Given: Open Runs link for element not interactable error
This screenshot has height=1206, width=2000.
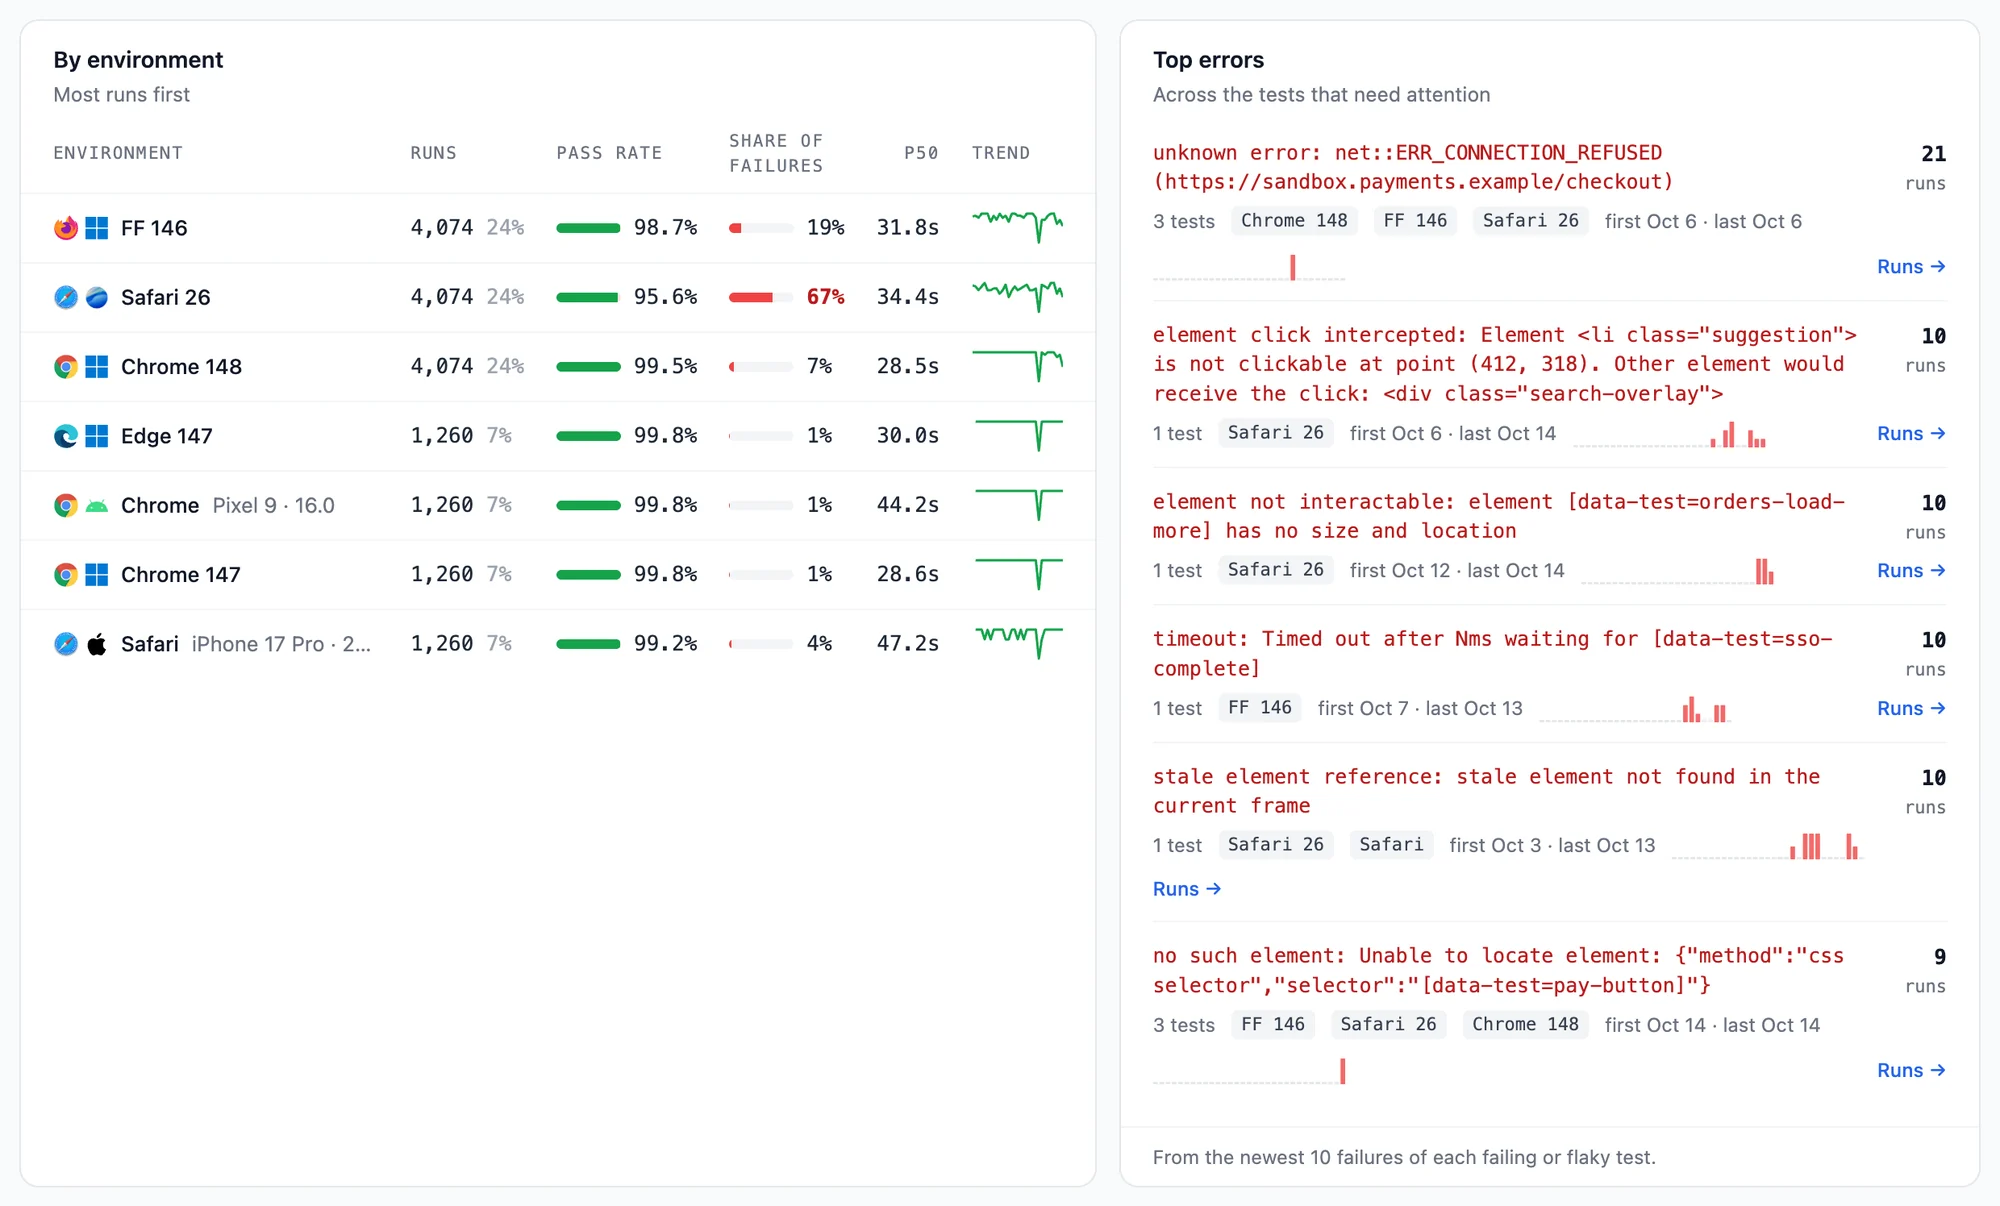Looking at the screenshot, I should click(x=1911, y=571).
